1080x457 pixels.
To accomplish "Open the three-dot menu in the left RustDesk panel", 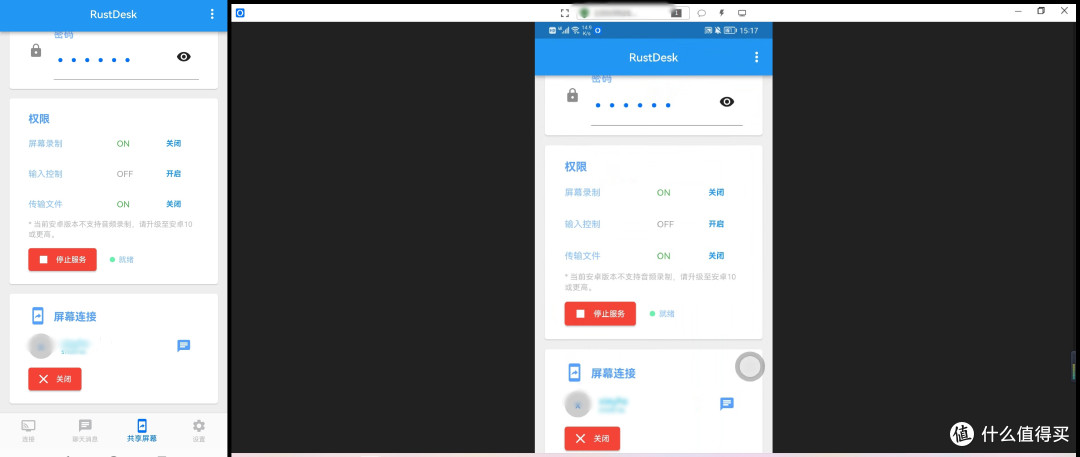I will coord(212,14).
